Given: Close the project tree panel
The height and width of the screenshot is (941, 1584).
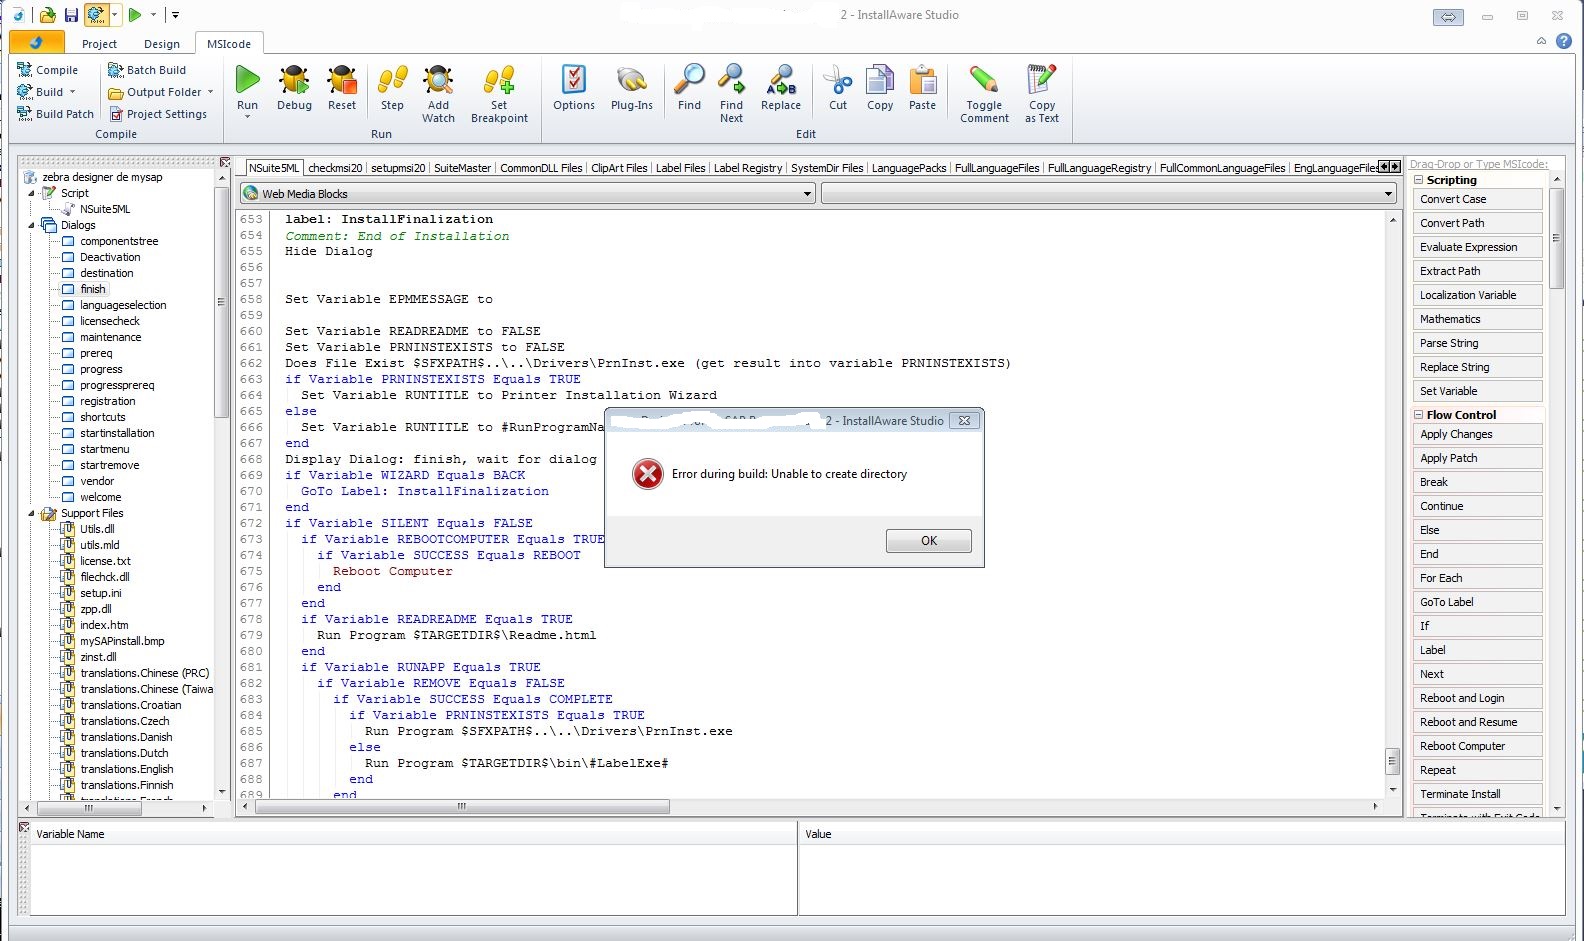Looking at the screenshot, I should point(225,162).
